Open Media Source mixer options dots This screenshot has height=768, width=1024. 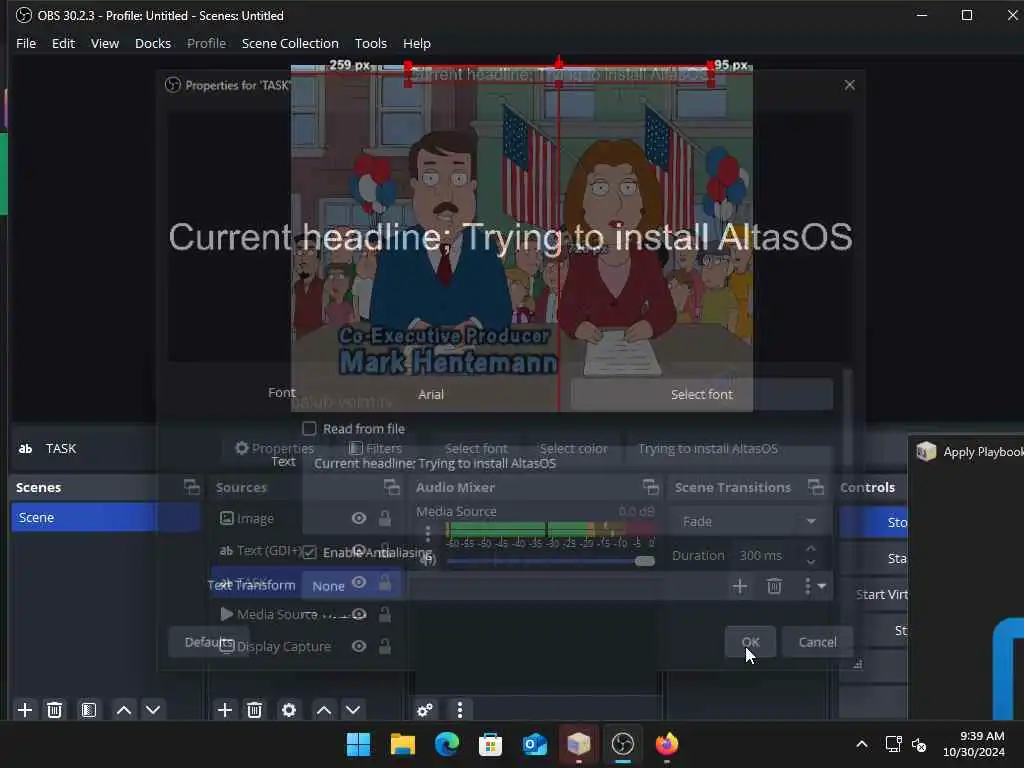[x=428, y=534]
